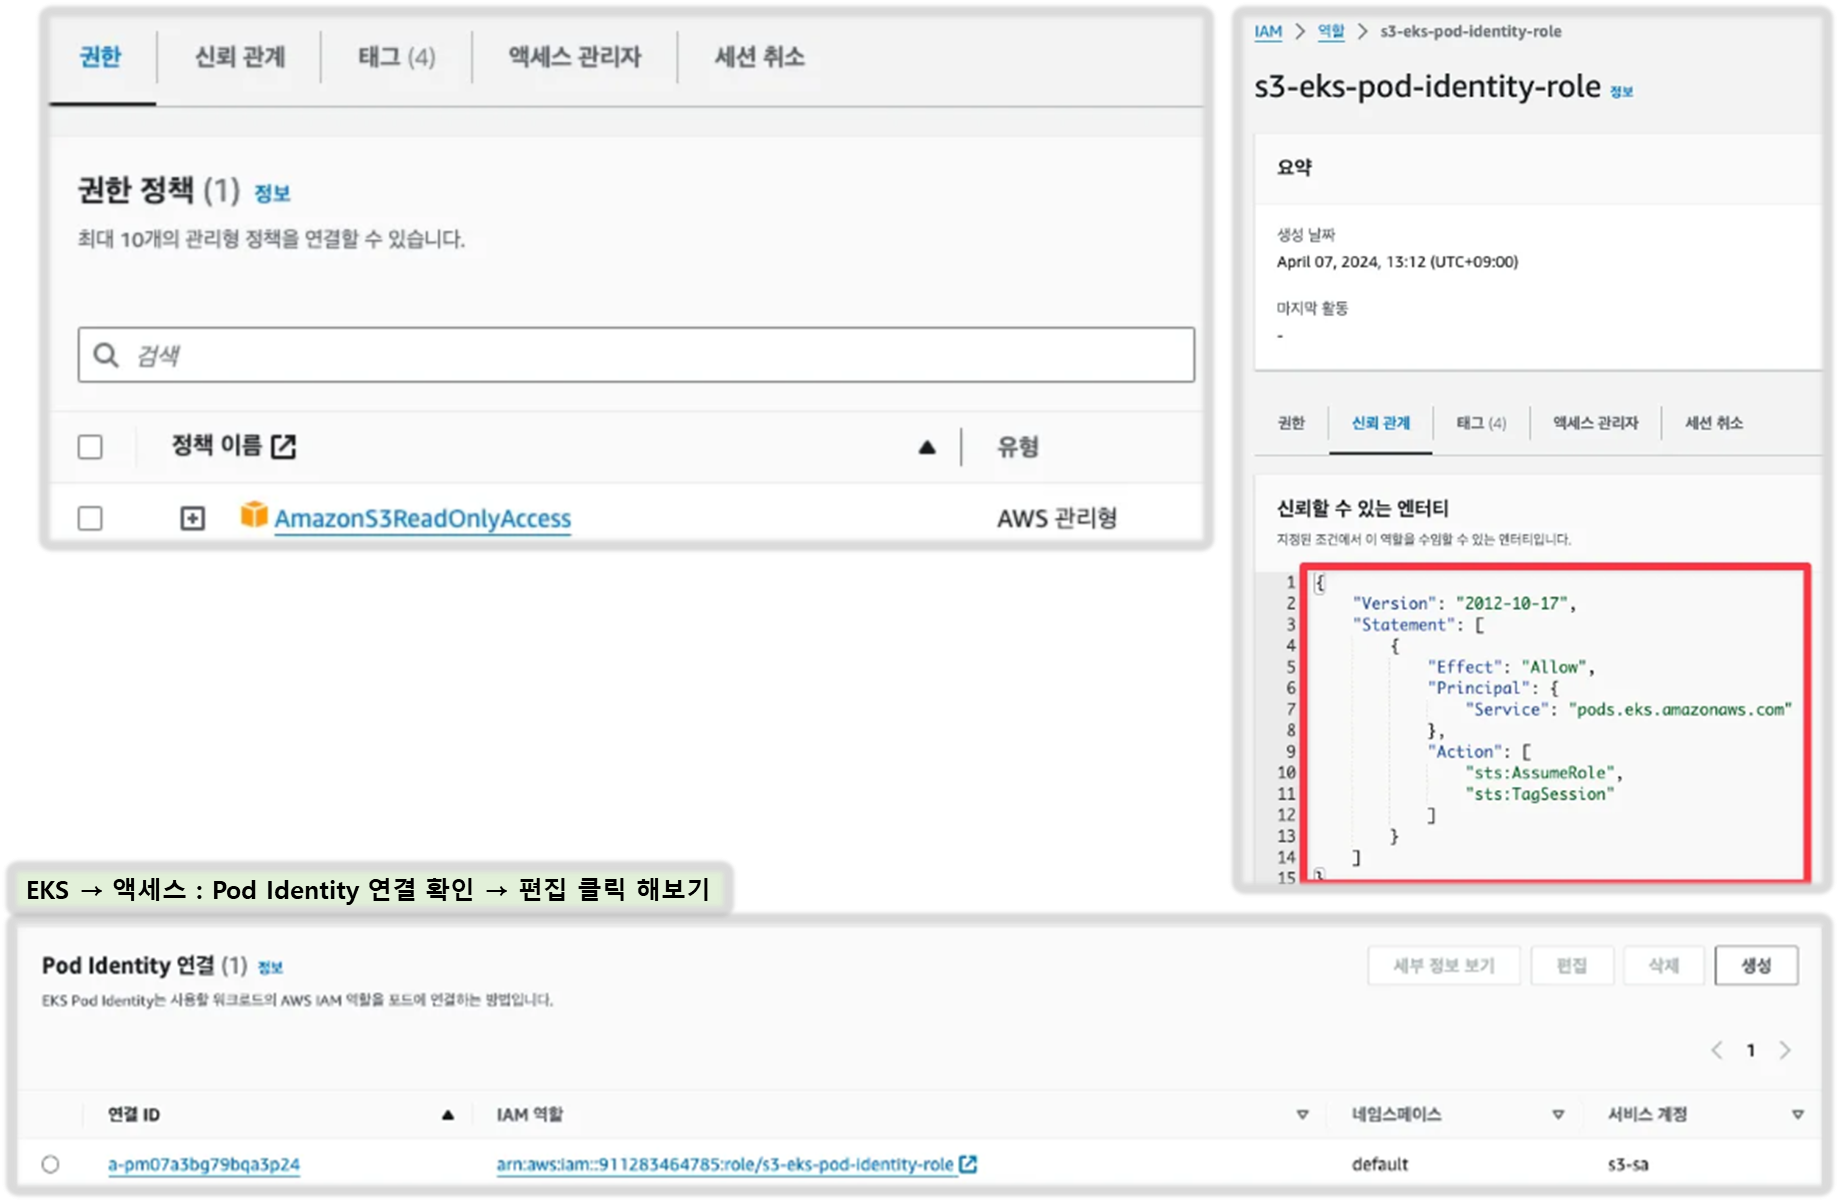Click the 삭제 button for Pod Identity
This screenshot has width=1839, height=1202.
pos(1664,965)
